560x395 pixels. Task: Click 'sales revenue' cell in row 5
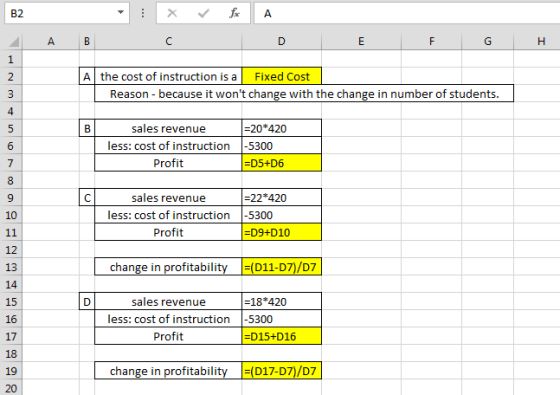point(168,128)
